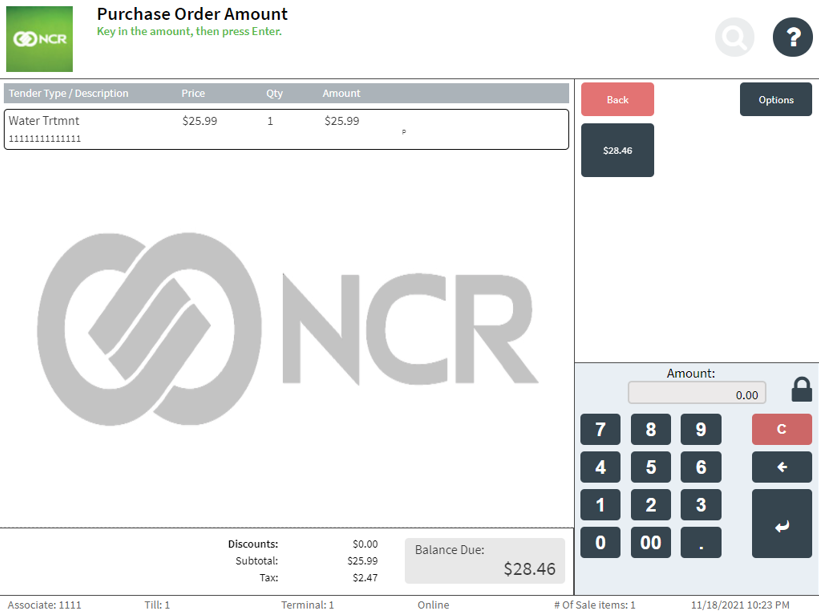Viewport: 819px width, 614px height.
Task: Select the Water Trtmnt line item
Action: click(x=286, y=129)
